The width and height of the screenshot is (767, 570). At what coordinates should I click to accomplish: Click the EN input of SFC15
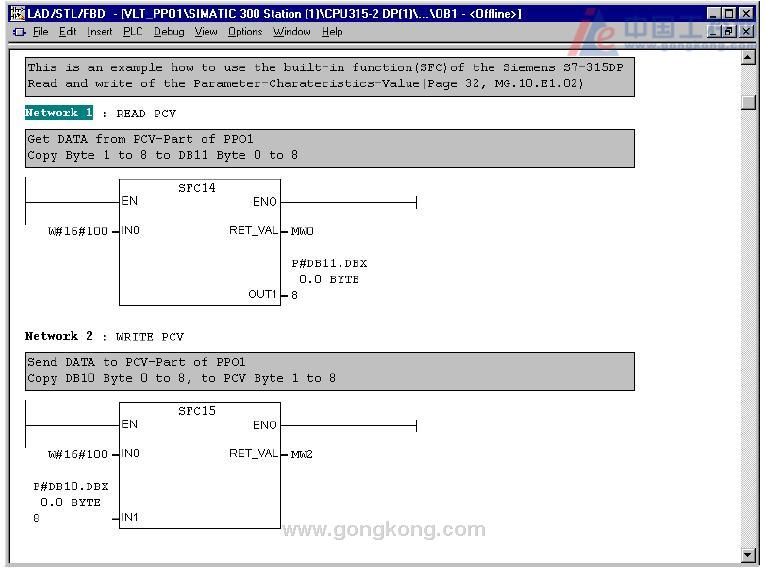click(130, 424)
